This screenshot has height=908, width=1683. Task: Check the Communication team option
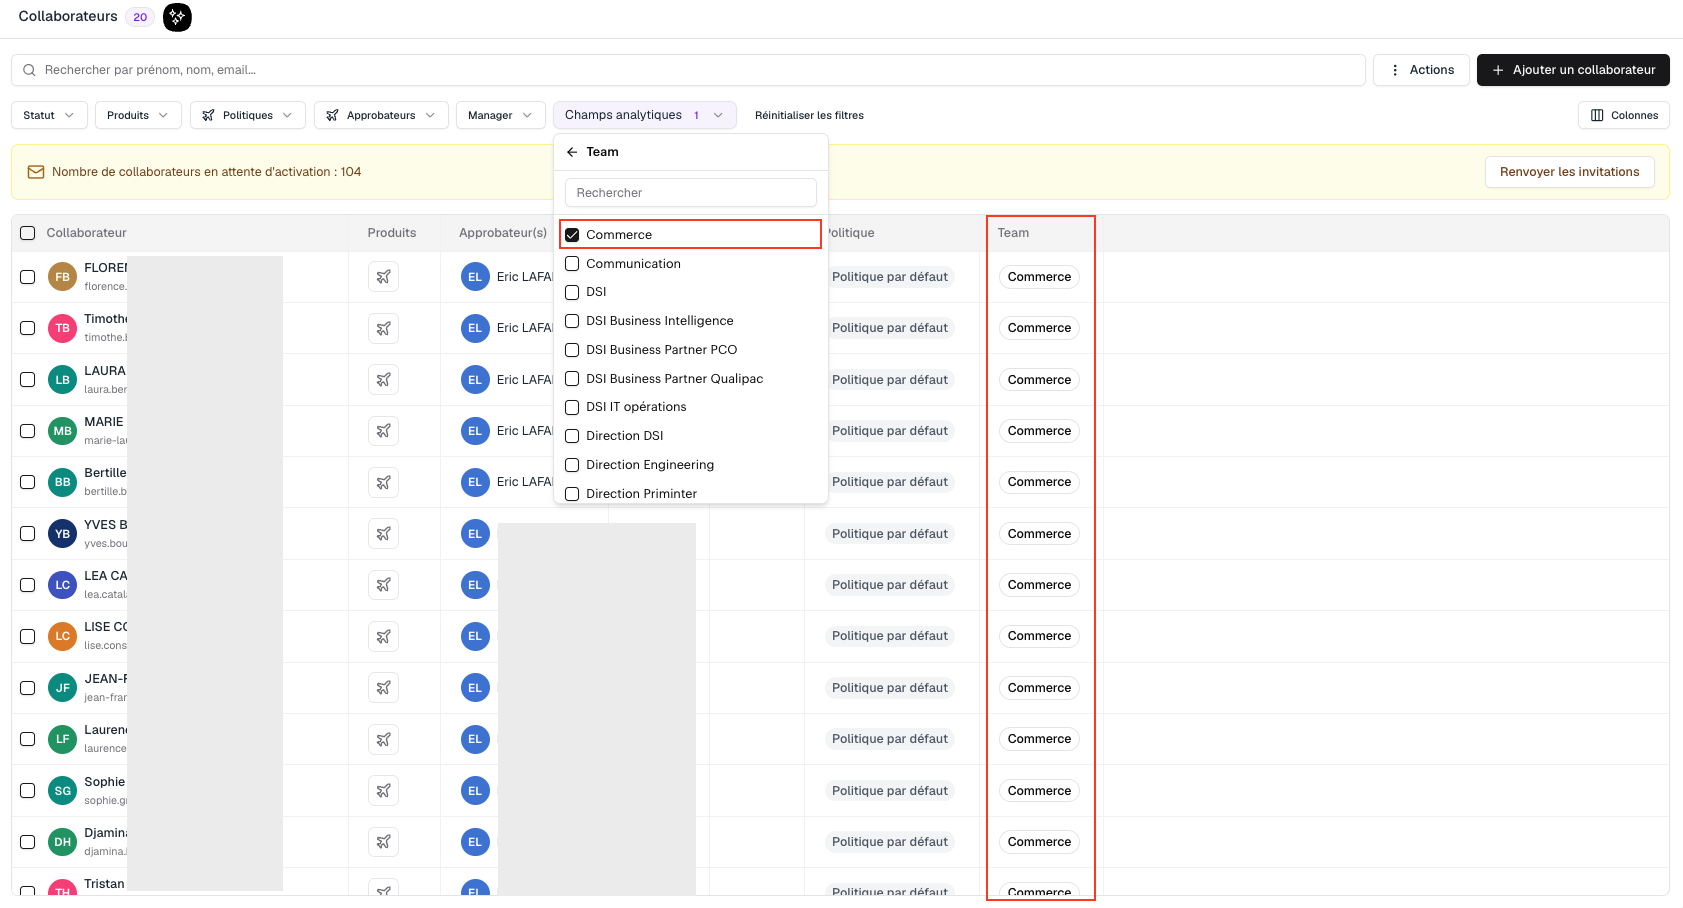point(572,264)
